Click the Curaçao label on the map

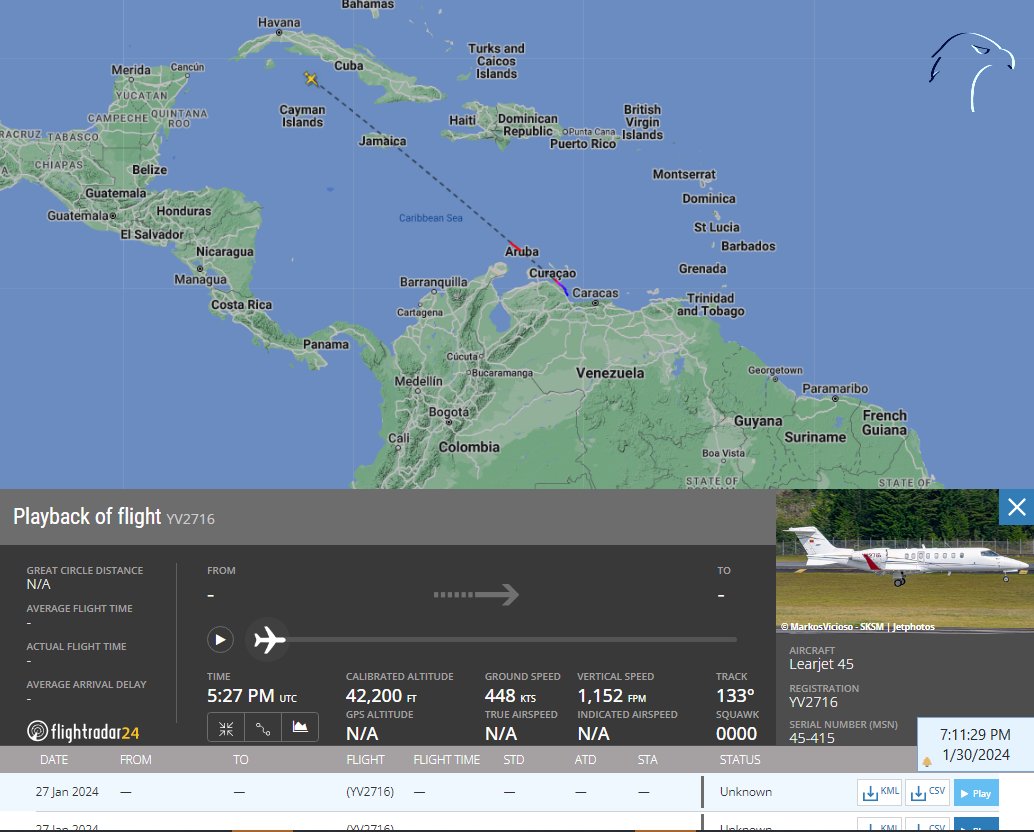[553, 273]
